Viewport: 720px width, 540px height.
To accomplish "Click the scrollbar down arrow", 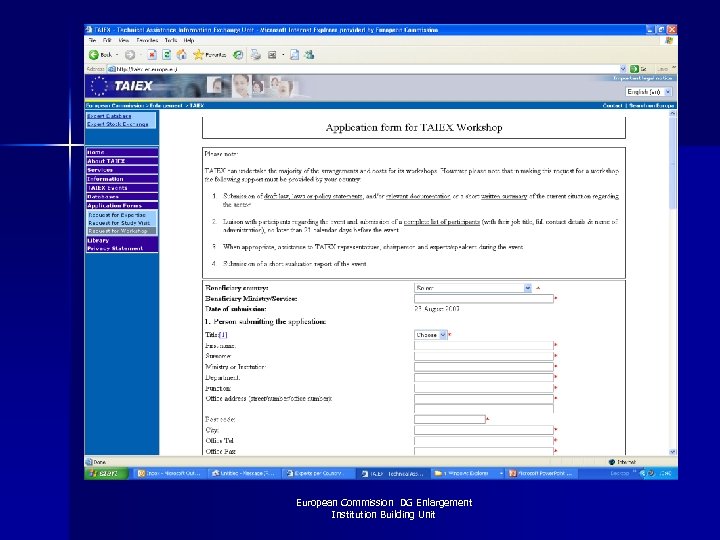I will pos(672,452).
